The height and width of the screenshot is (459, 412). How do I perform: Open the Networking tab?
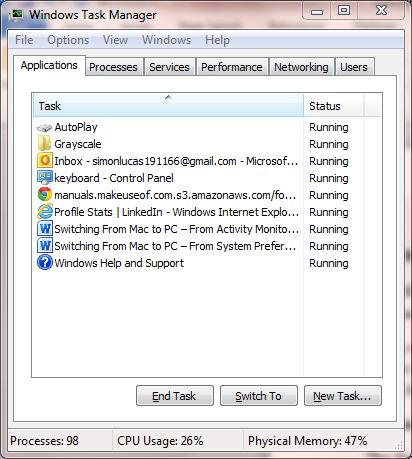(x=301, y=67)
